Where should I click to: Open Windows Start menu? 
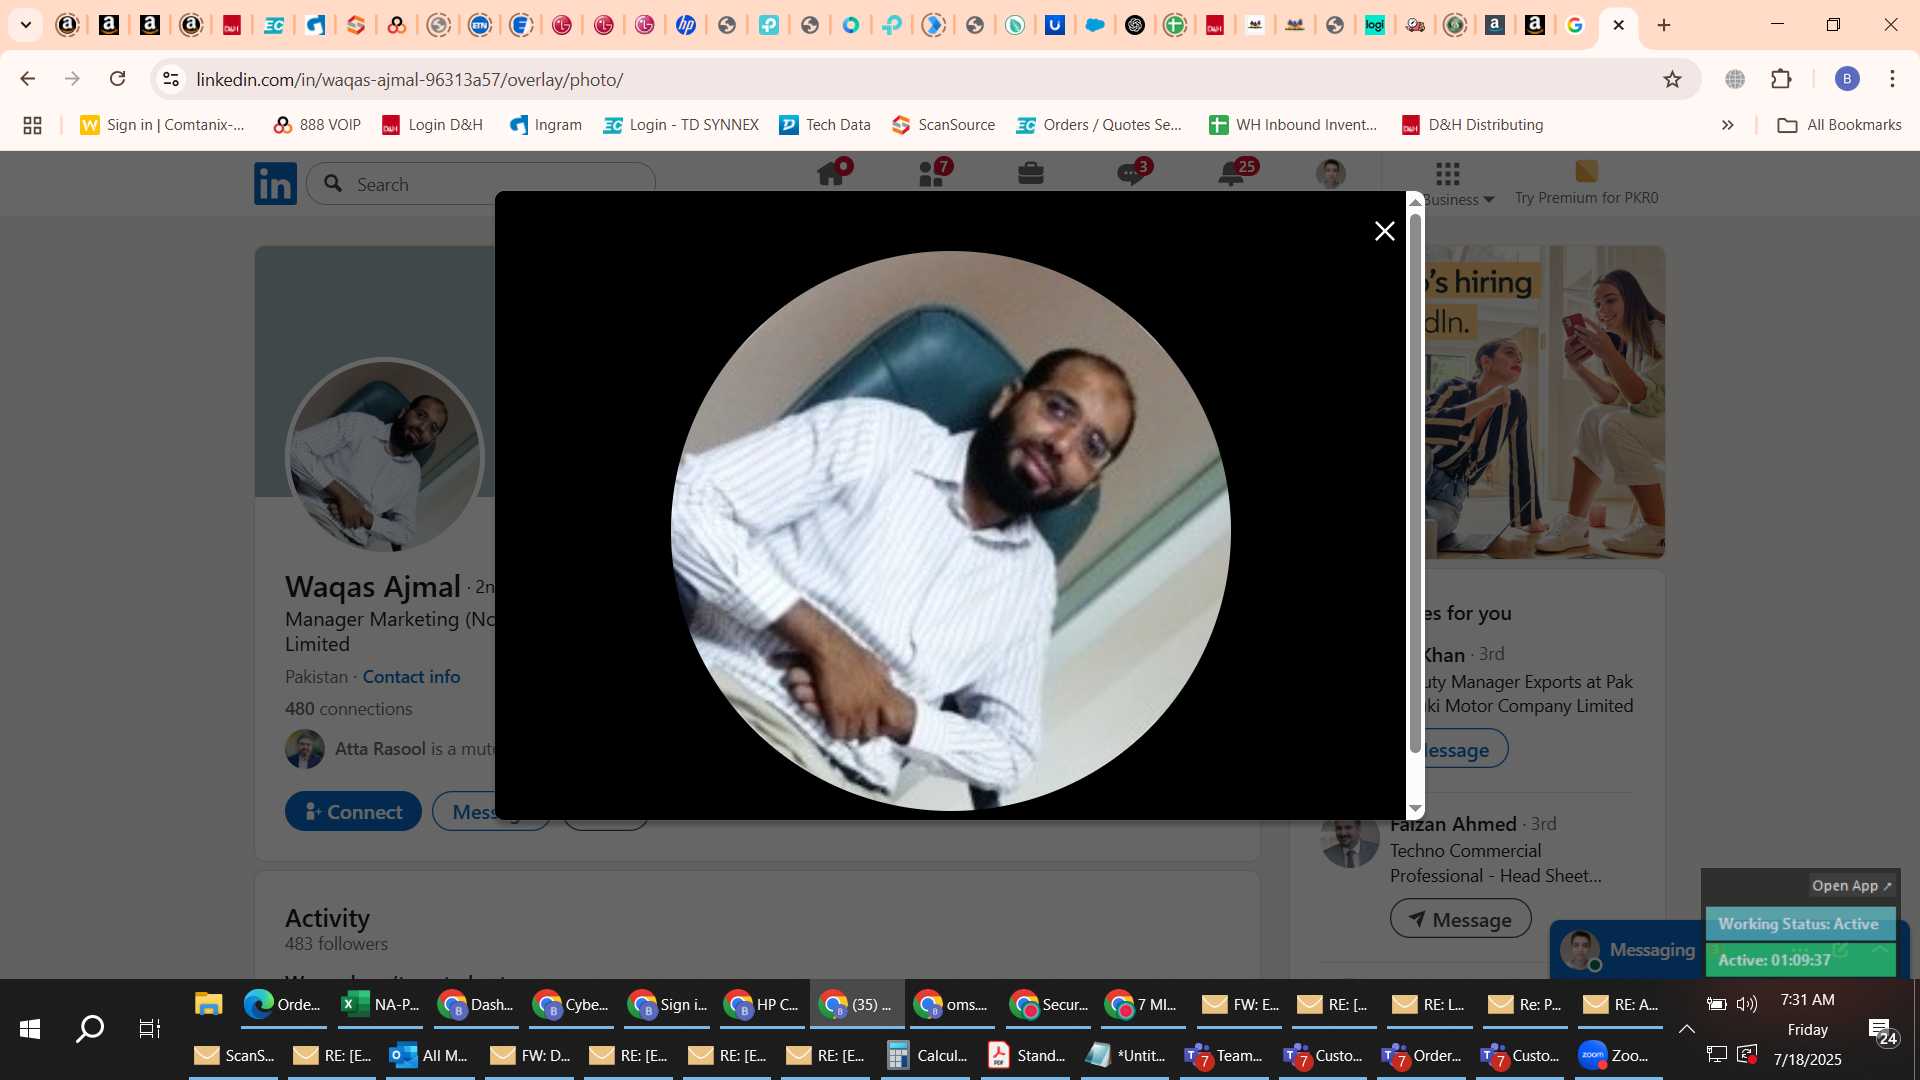(x=30, y=1028)
